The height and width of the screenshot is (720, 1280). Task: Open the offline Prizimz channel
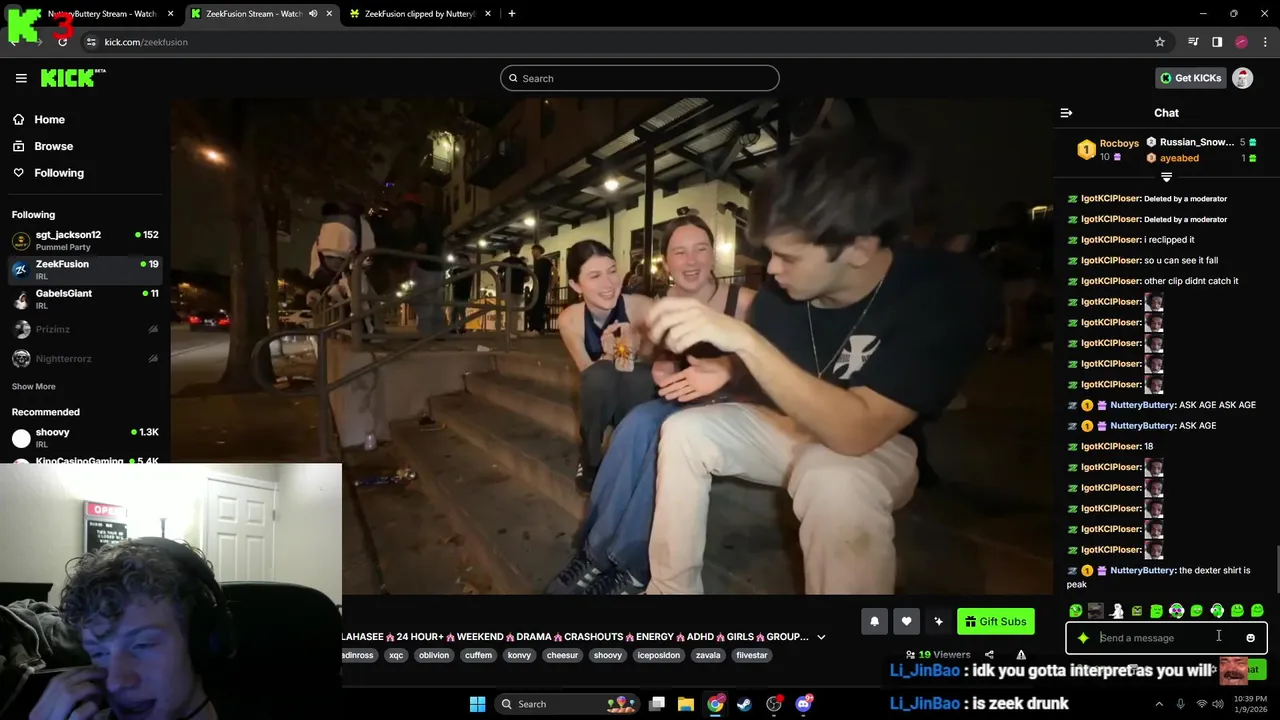point(85,329)
